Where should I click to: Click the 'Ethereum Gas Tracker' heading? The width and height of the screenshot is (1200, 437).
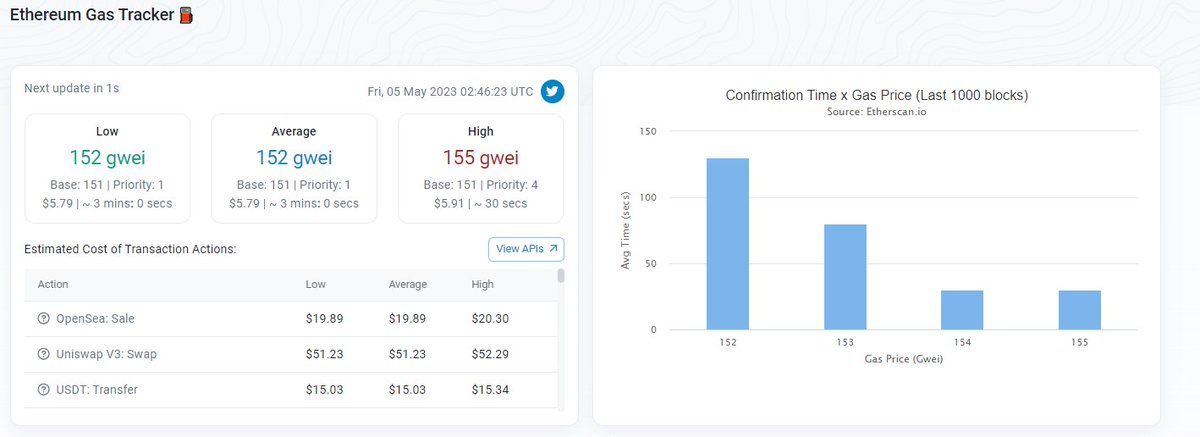click(91, 16)
